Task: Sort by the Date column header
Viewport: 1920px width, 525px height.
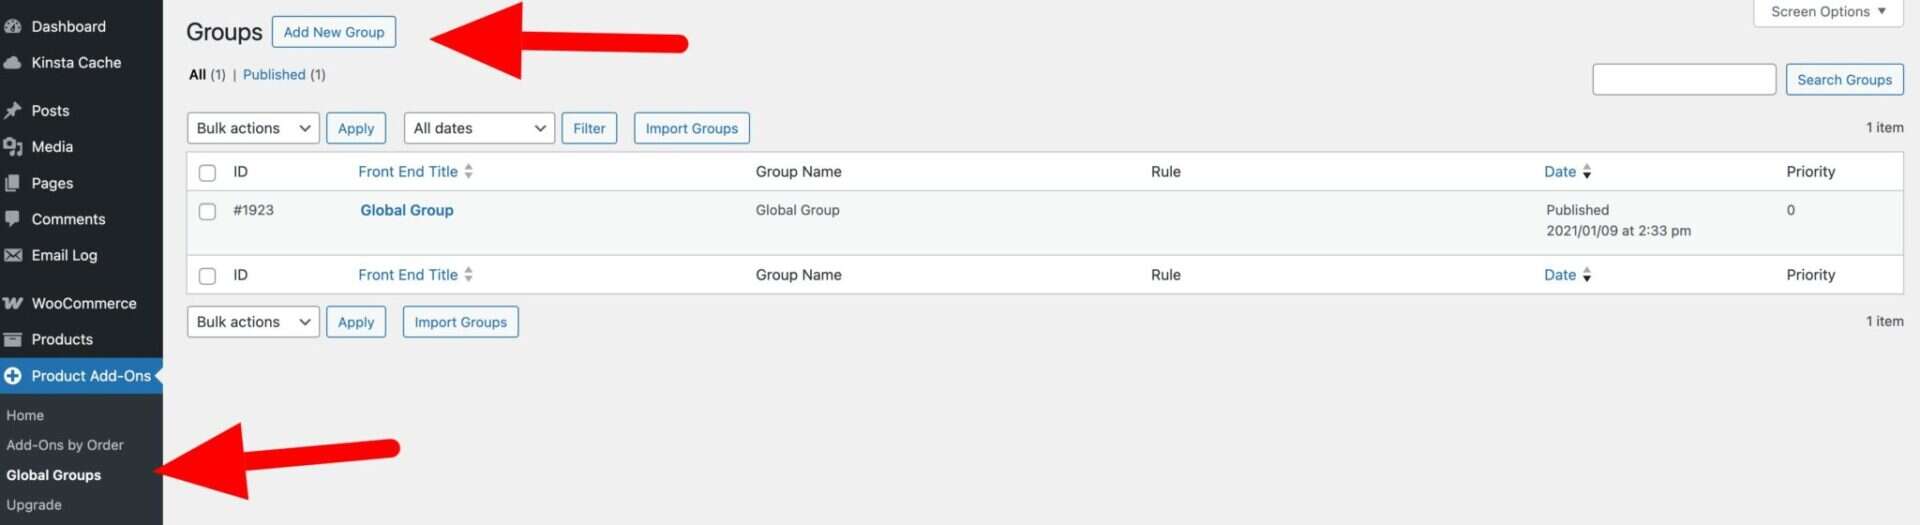Action: click(1560, 172)
